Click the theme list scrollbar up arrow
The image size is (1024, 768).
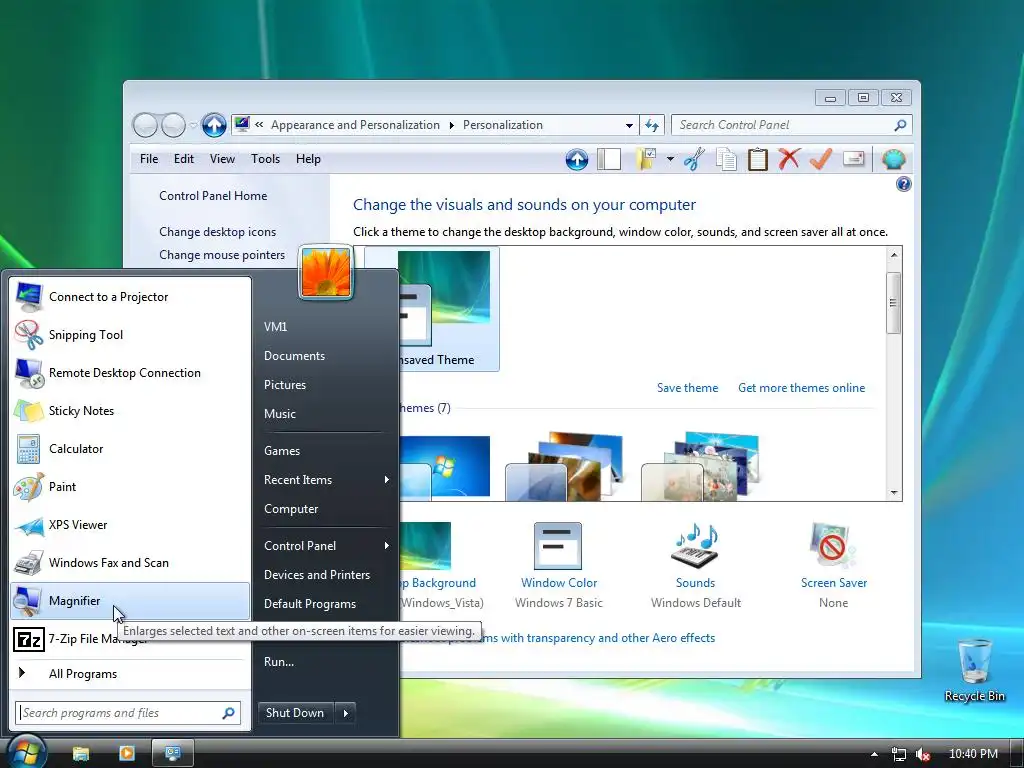(894, 255)
